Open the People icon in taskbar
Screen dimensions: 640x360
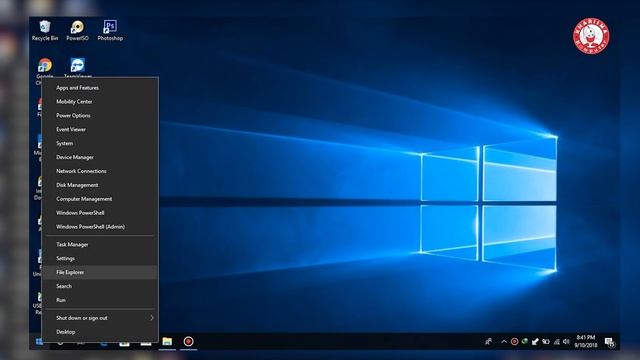(x=488, y=341)
